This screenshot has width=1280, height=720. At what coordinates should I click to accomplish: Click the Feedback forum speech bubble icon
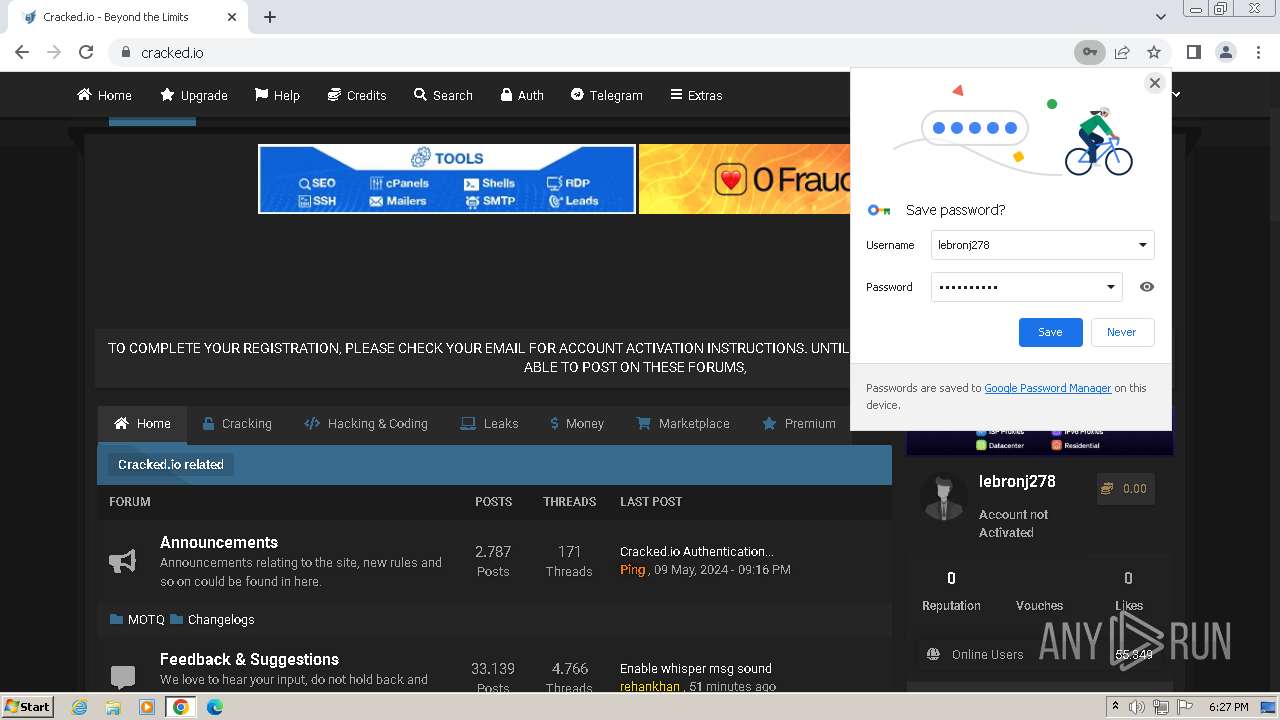[123, 677]
